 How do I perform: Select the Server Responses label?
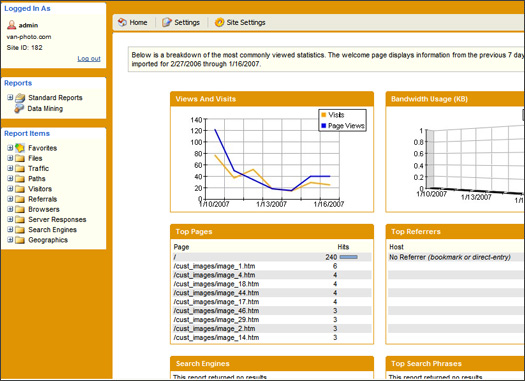[57, 220]
